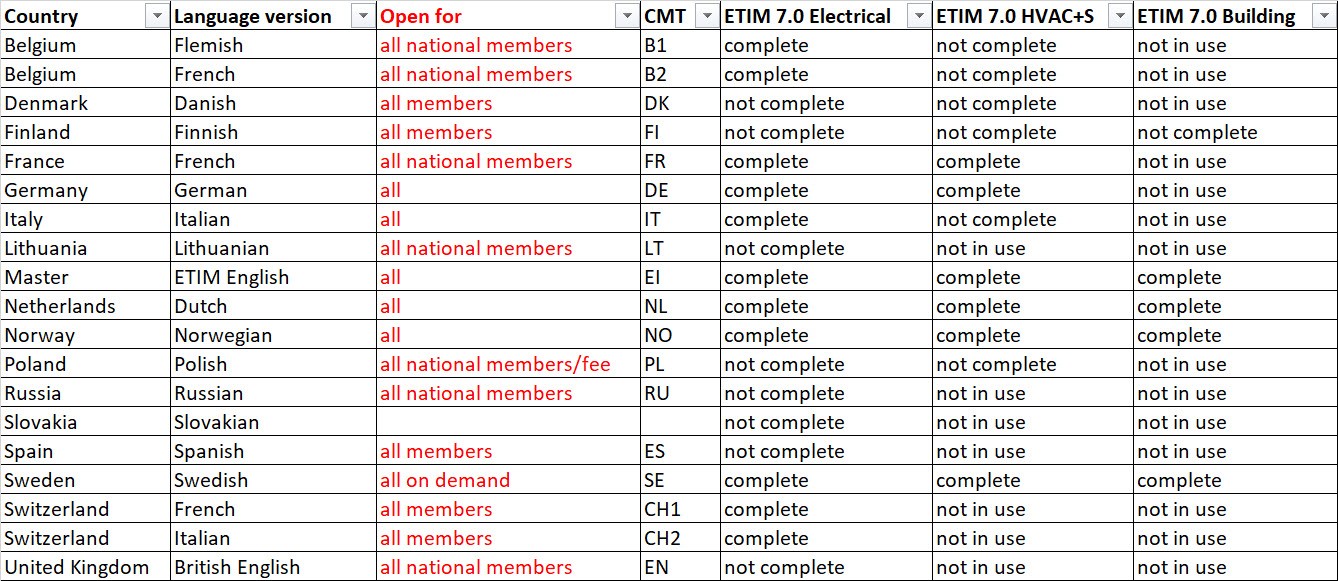Viewport: 1338px width, 581px height.
Task: Click the British English language cell
Action: coord(273,567)
